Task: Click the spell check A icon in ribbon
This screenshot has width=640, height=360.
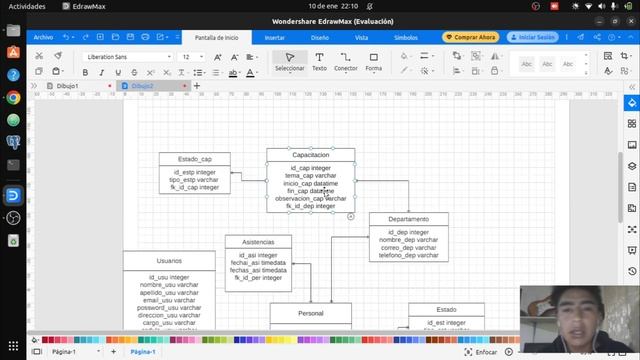Action: (608, 71)
